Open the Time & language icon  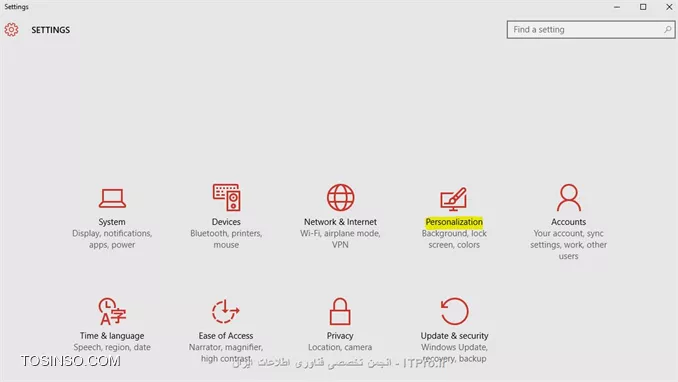pyautogui.click(x=112, y=311)
